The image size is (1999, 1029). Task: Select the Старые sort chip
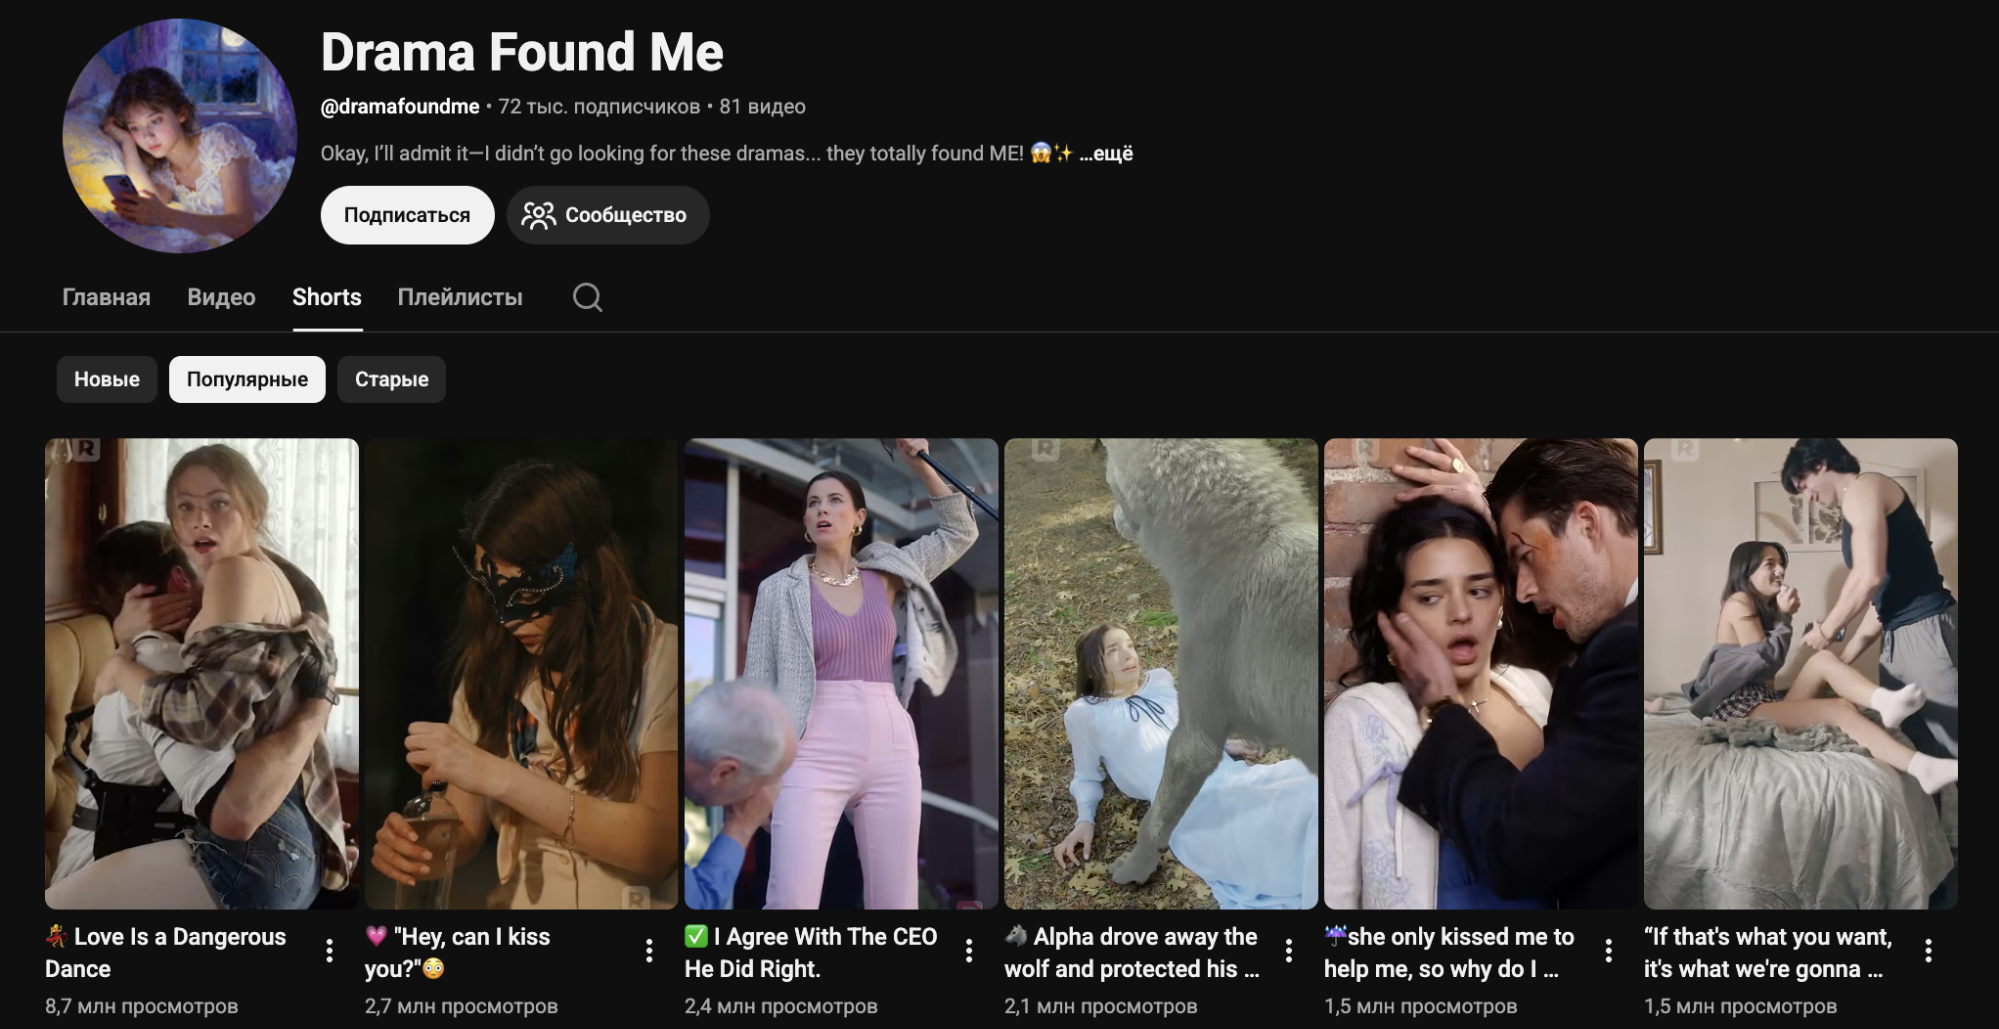(x=391, y=379)
